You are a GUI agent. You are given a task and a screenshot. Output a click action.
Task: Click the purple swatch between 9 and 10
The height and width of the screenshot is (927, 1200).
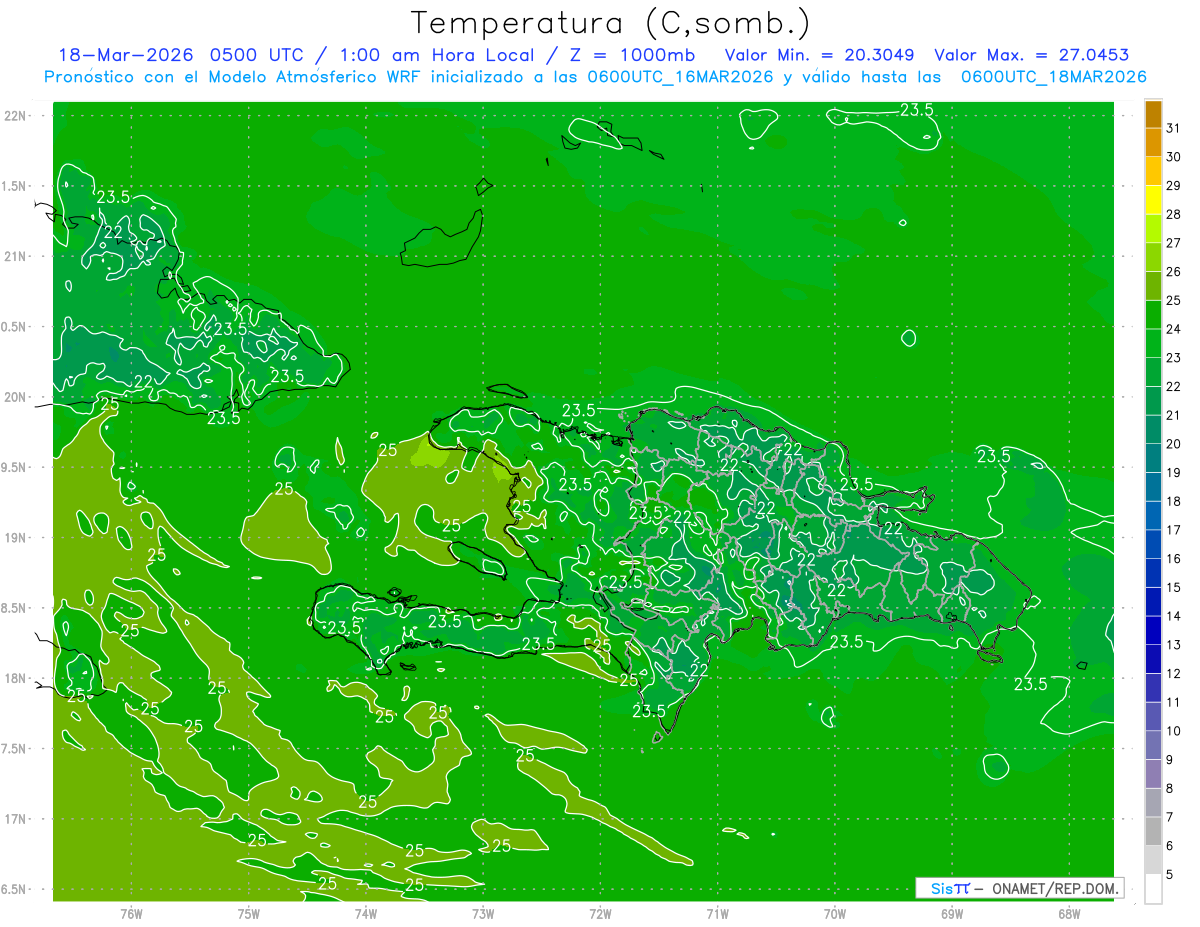pyautogui.click(x=1153, y=746)
